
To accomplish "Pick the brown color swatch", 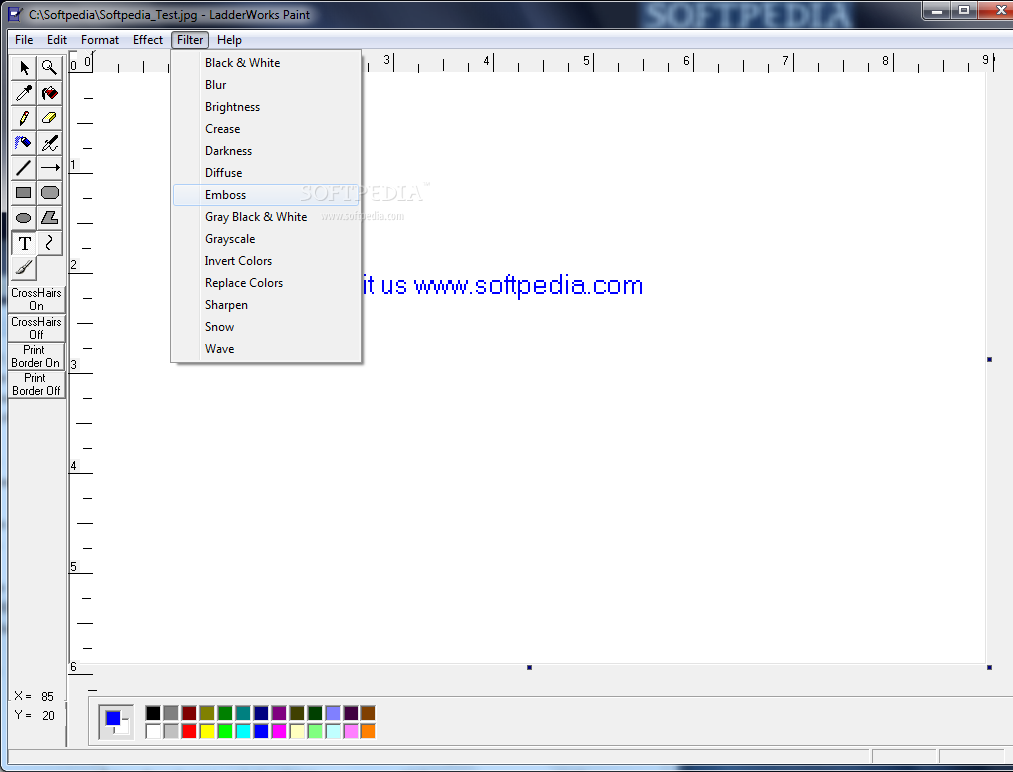I will 368,713.
